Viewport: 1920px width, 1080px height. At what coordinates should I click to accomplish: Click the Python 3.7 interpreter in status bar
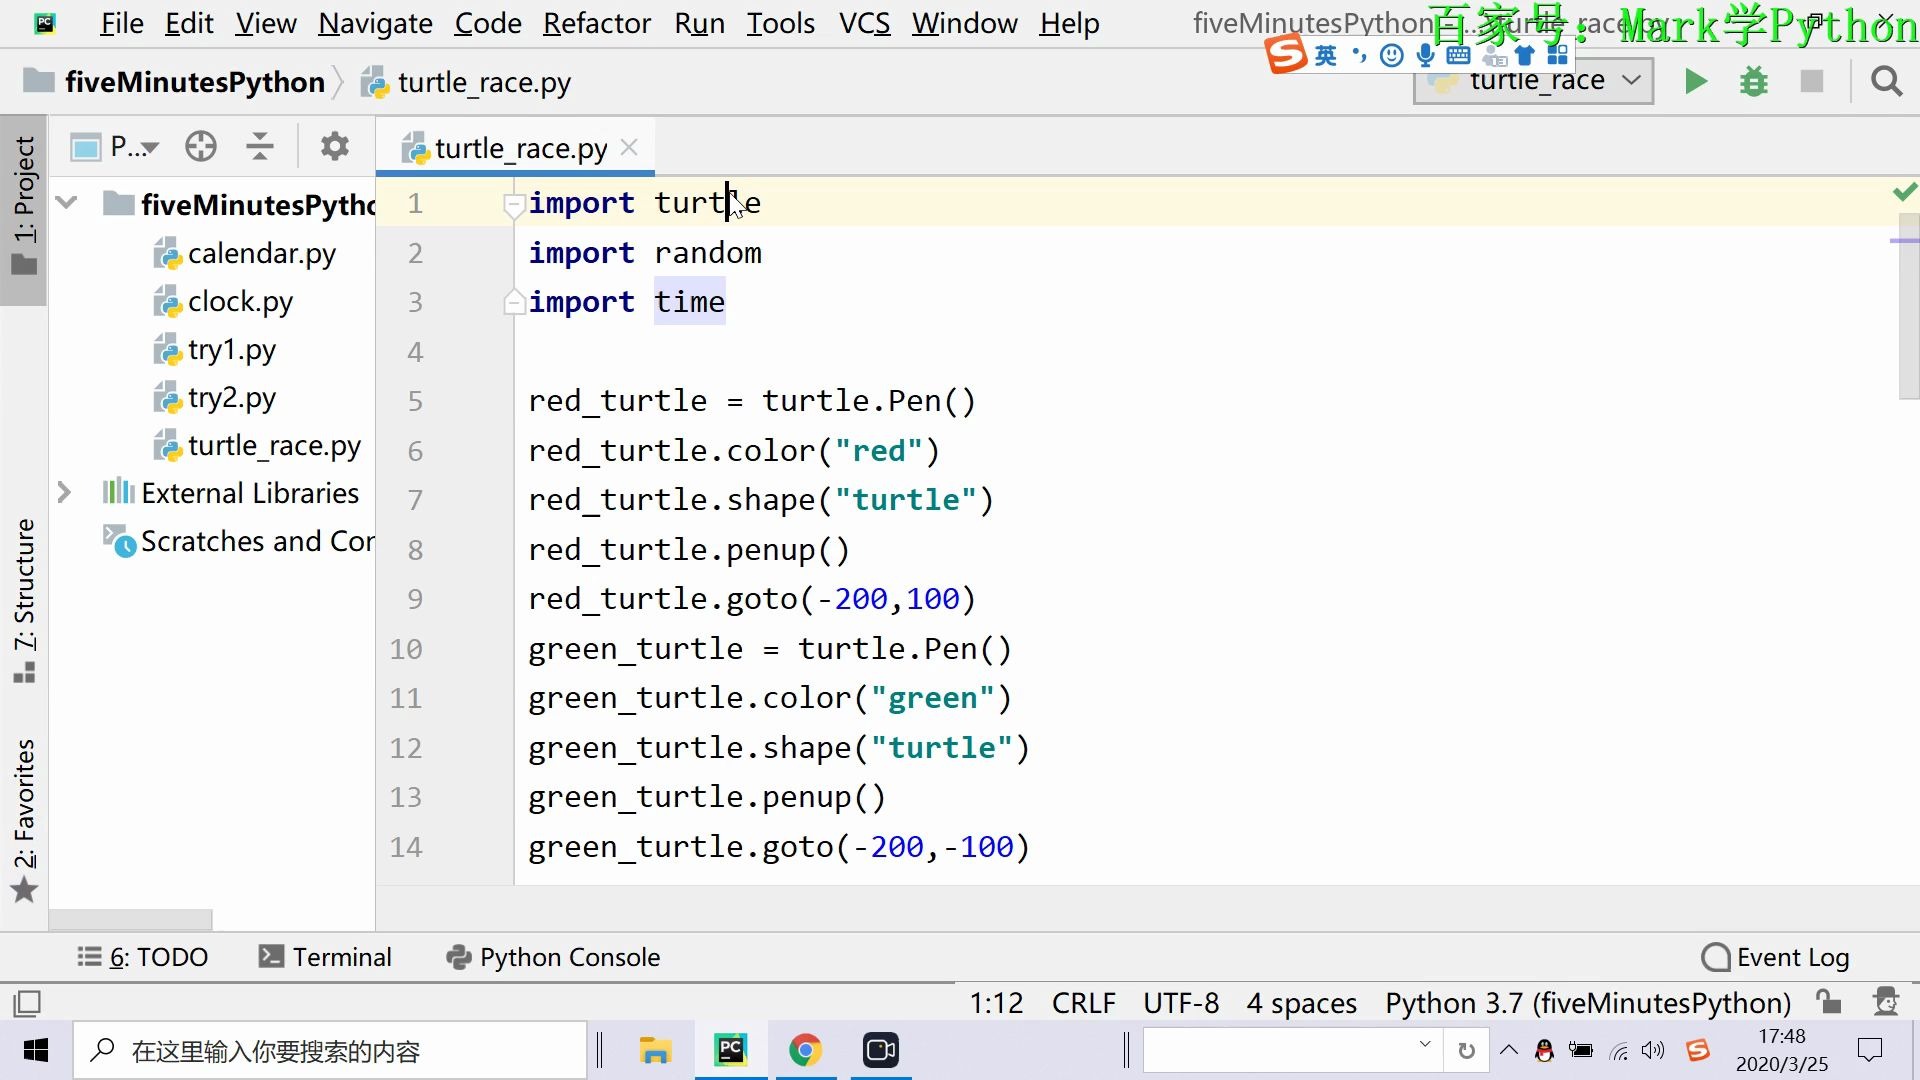[1585, 1003]
